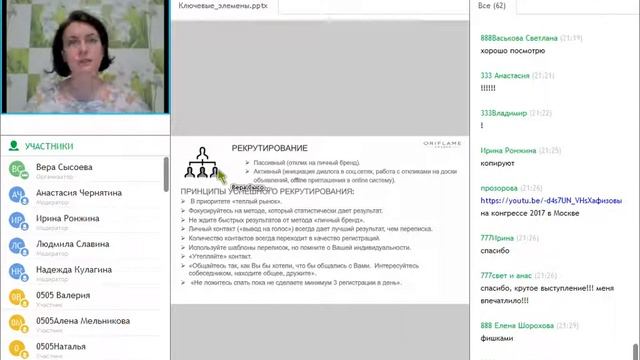This screenshot has width=640, height=360.
Task: Click chat sender 888Васькова Светлана
Action: (519, 38)
